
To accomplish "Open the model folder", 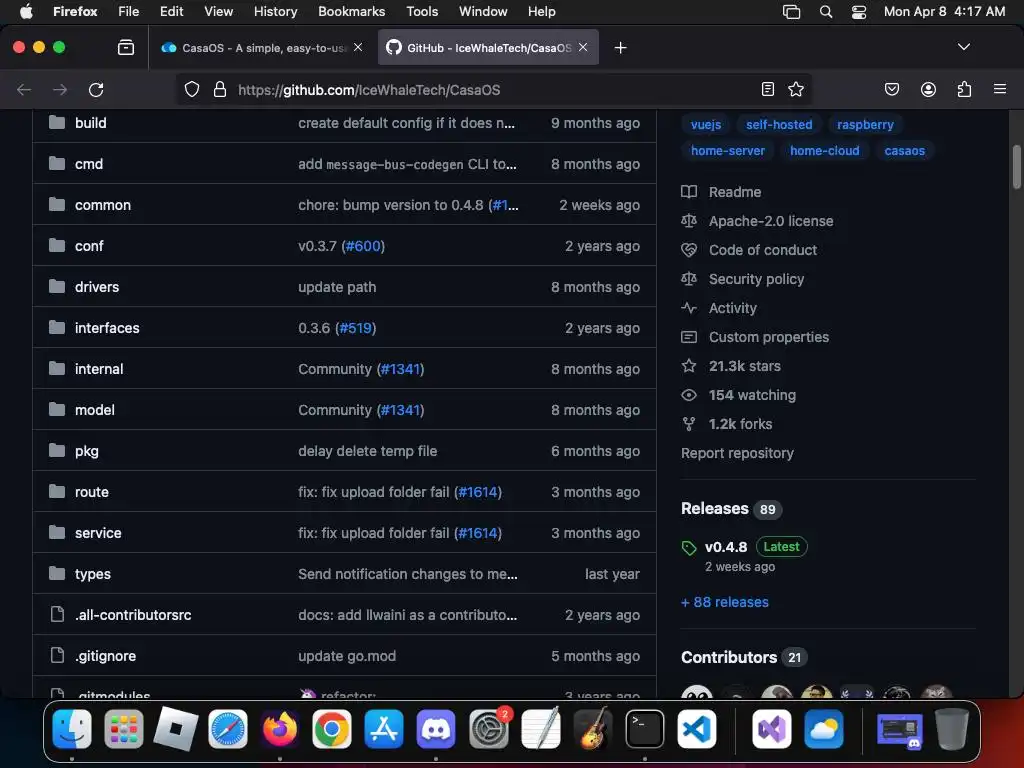I will pyautogui.click(x=95, y=410).
